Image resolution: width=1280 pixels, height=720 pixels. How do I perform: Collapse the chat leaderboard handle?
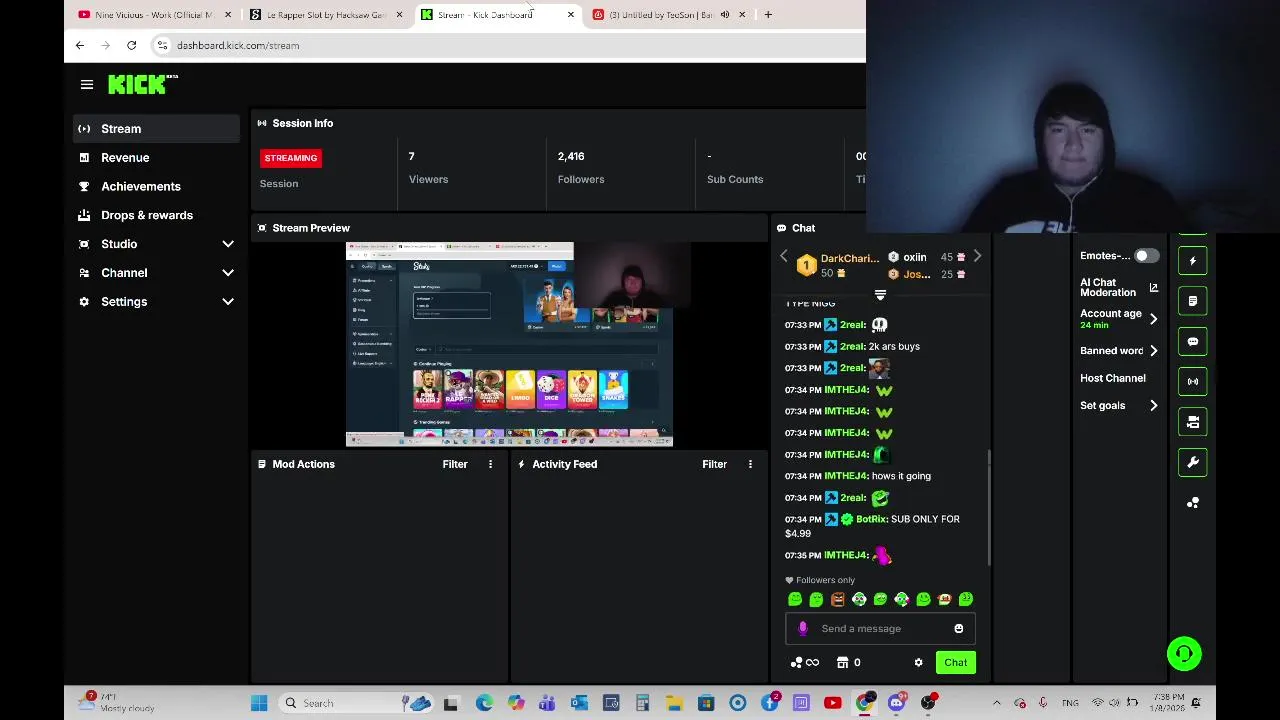click(x=880, y=295)
